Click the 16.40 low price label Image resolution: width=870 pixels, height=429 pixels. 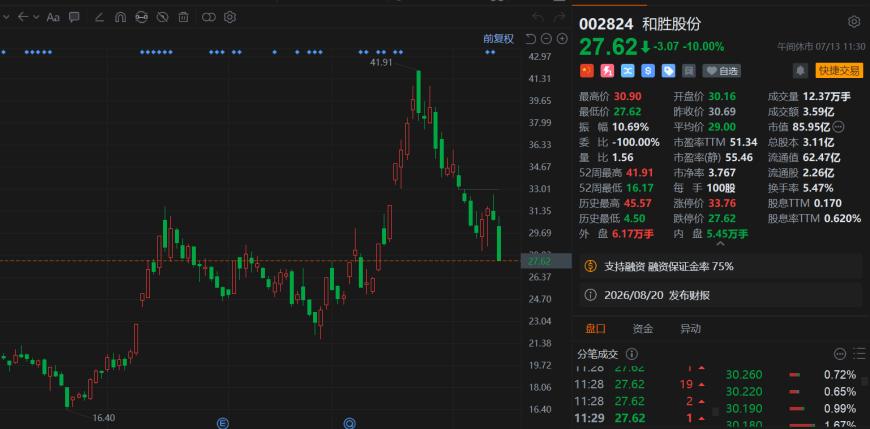[x=103, y=417]
